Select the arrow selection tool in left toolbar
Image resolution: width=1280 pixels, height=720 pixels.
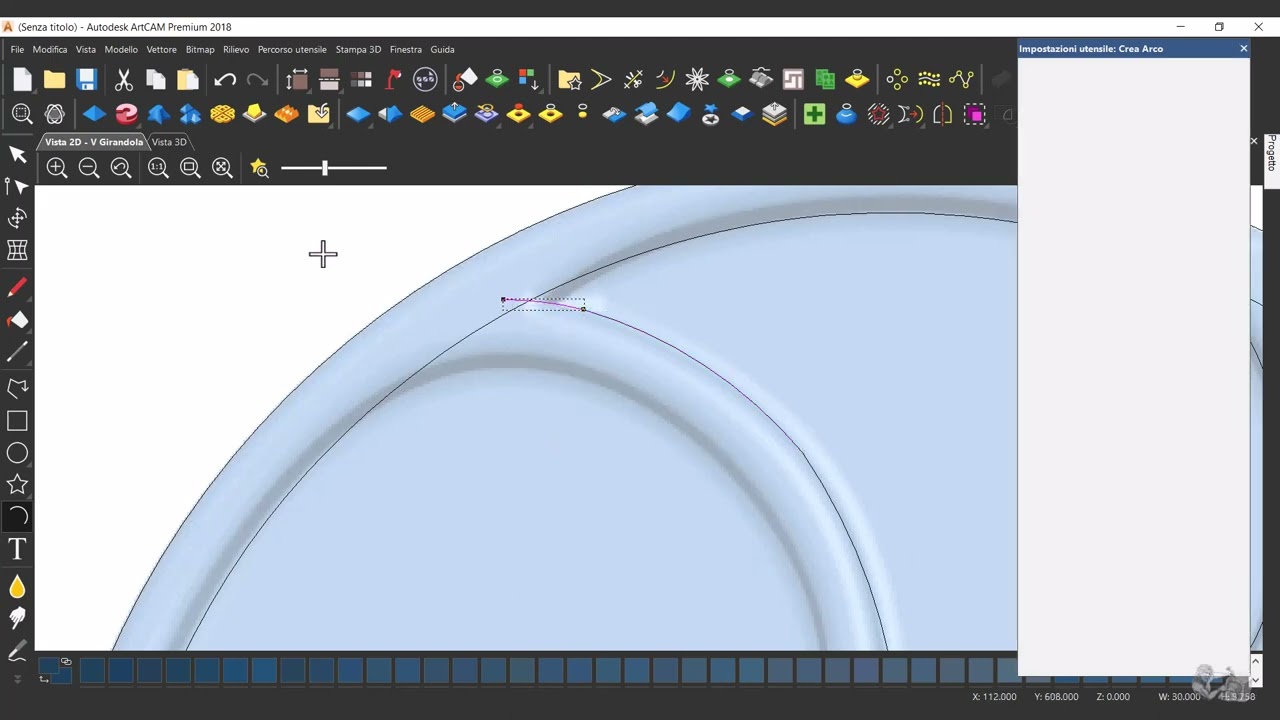pos(17,154)
